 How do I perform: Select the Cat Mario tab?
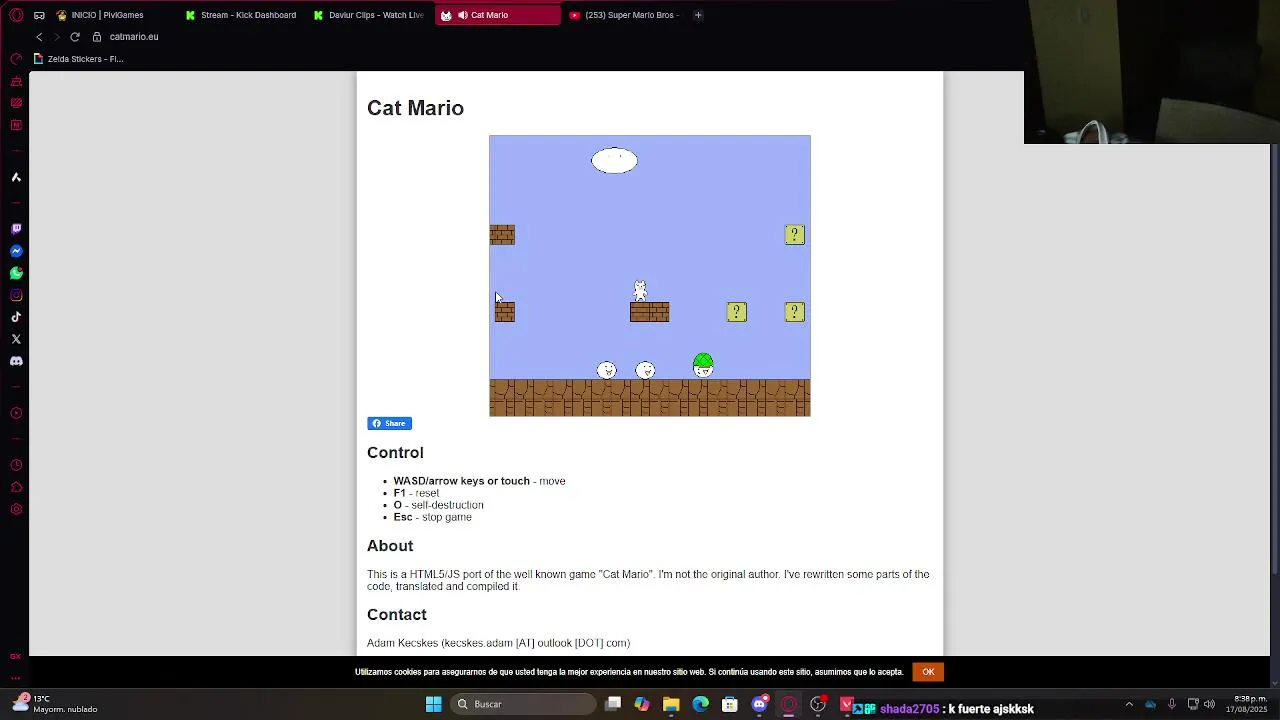coord(498,15)
